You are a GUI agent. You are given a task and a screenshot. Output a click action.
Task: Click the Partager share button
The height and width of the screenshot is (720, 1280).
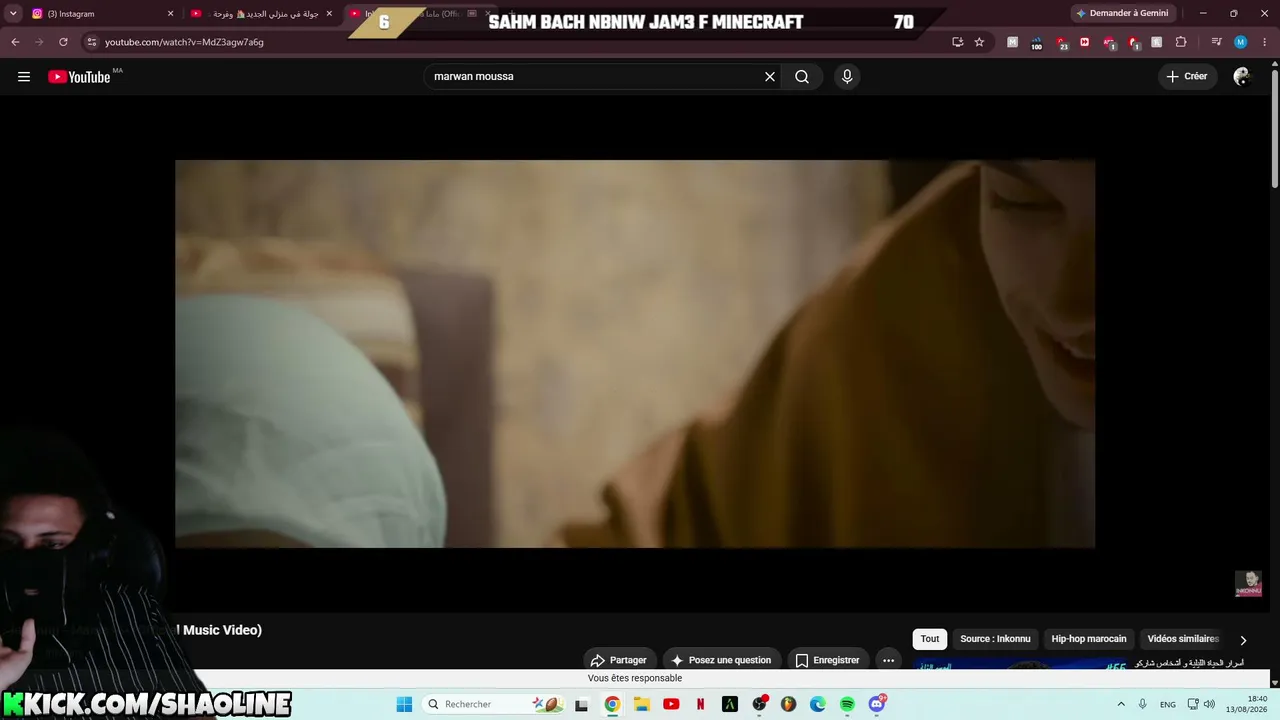click(x=619, y=660)
